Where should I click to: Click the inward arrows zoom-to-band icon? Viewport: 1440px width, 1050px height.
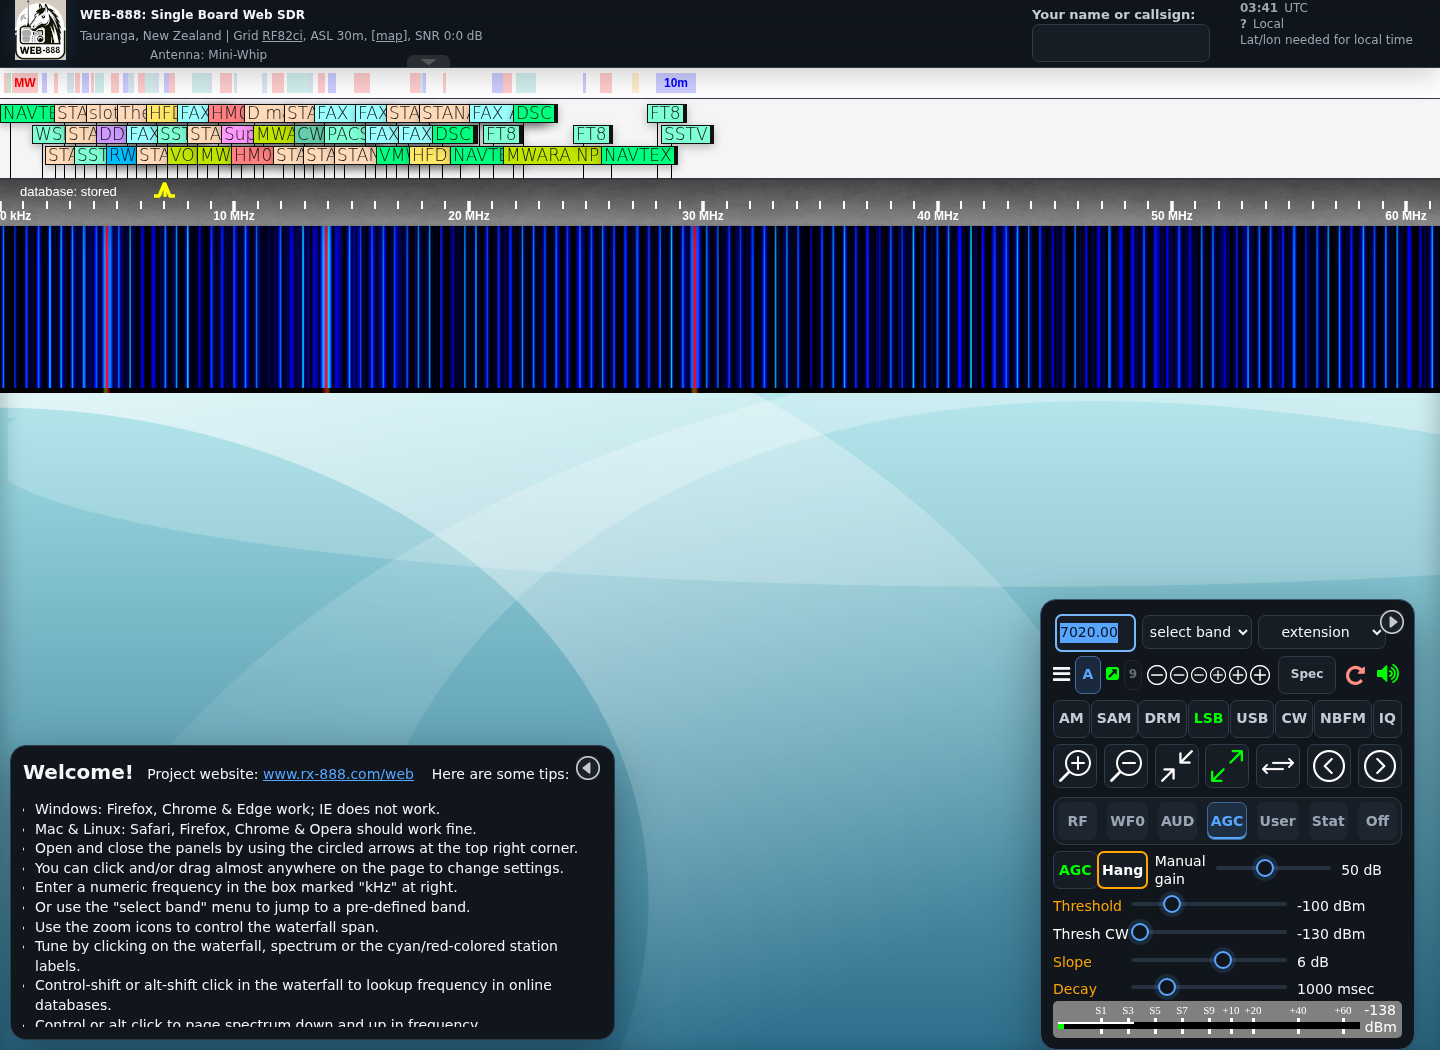[1177, 766]
